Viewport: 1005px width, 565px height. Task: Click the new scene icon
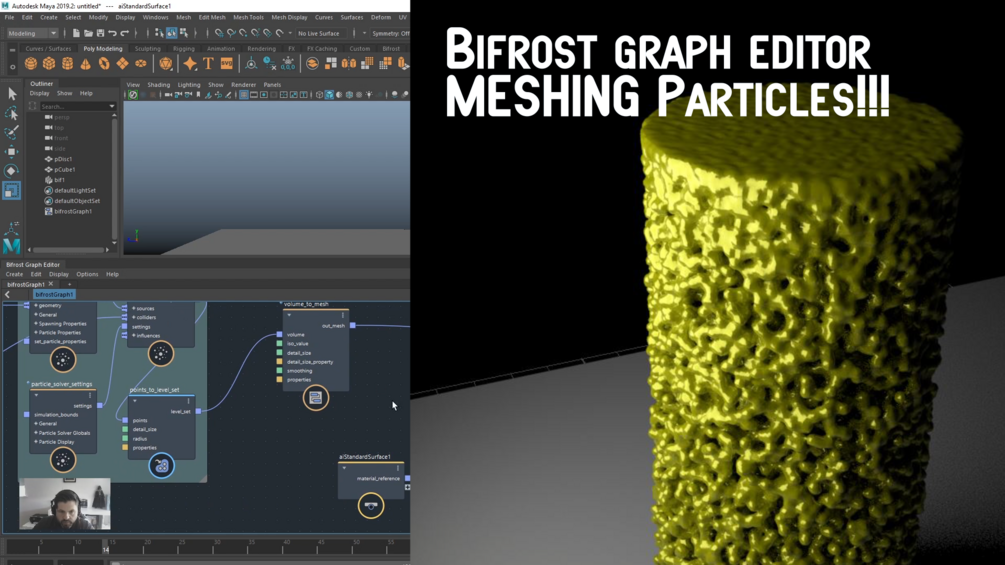tap(76, 33)
